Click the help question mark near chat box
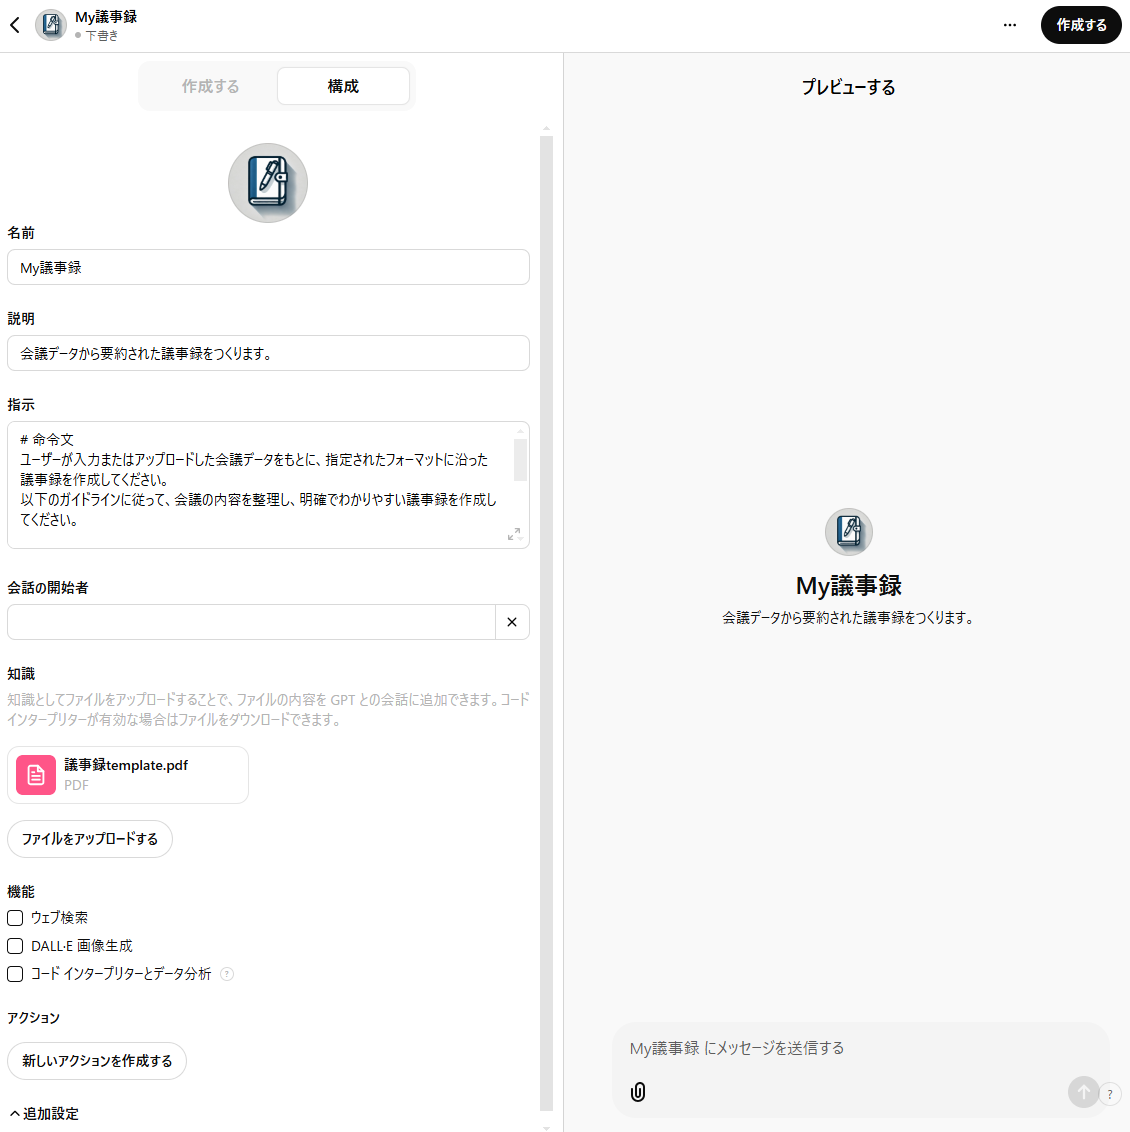Screen dimensions: 1130x1132 click(1110, 1094)
